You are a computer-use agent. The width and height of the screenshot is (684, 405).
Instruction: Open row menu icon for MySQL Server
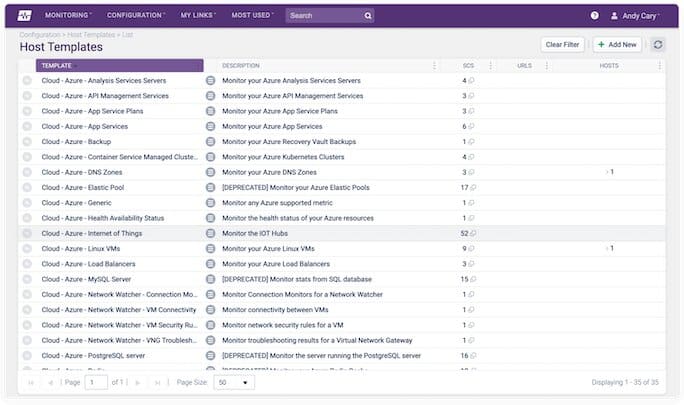coord(210,279)
